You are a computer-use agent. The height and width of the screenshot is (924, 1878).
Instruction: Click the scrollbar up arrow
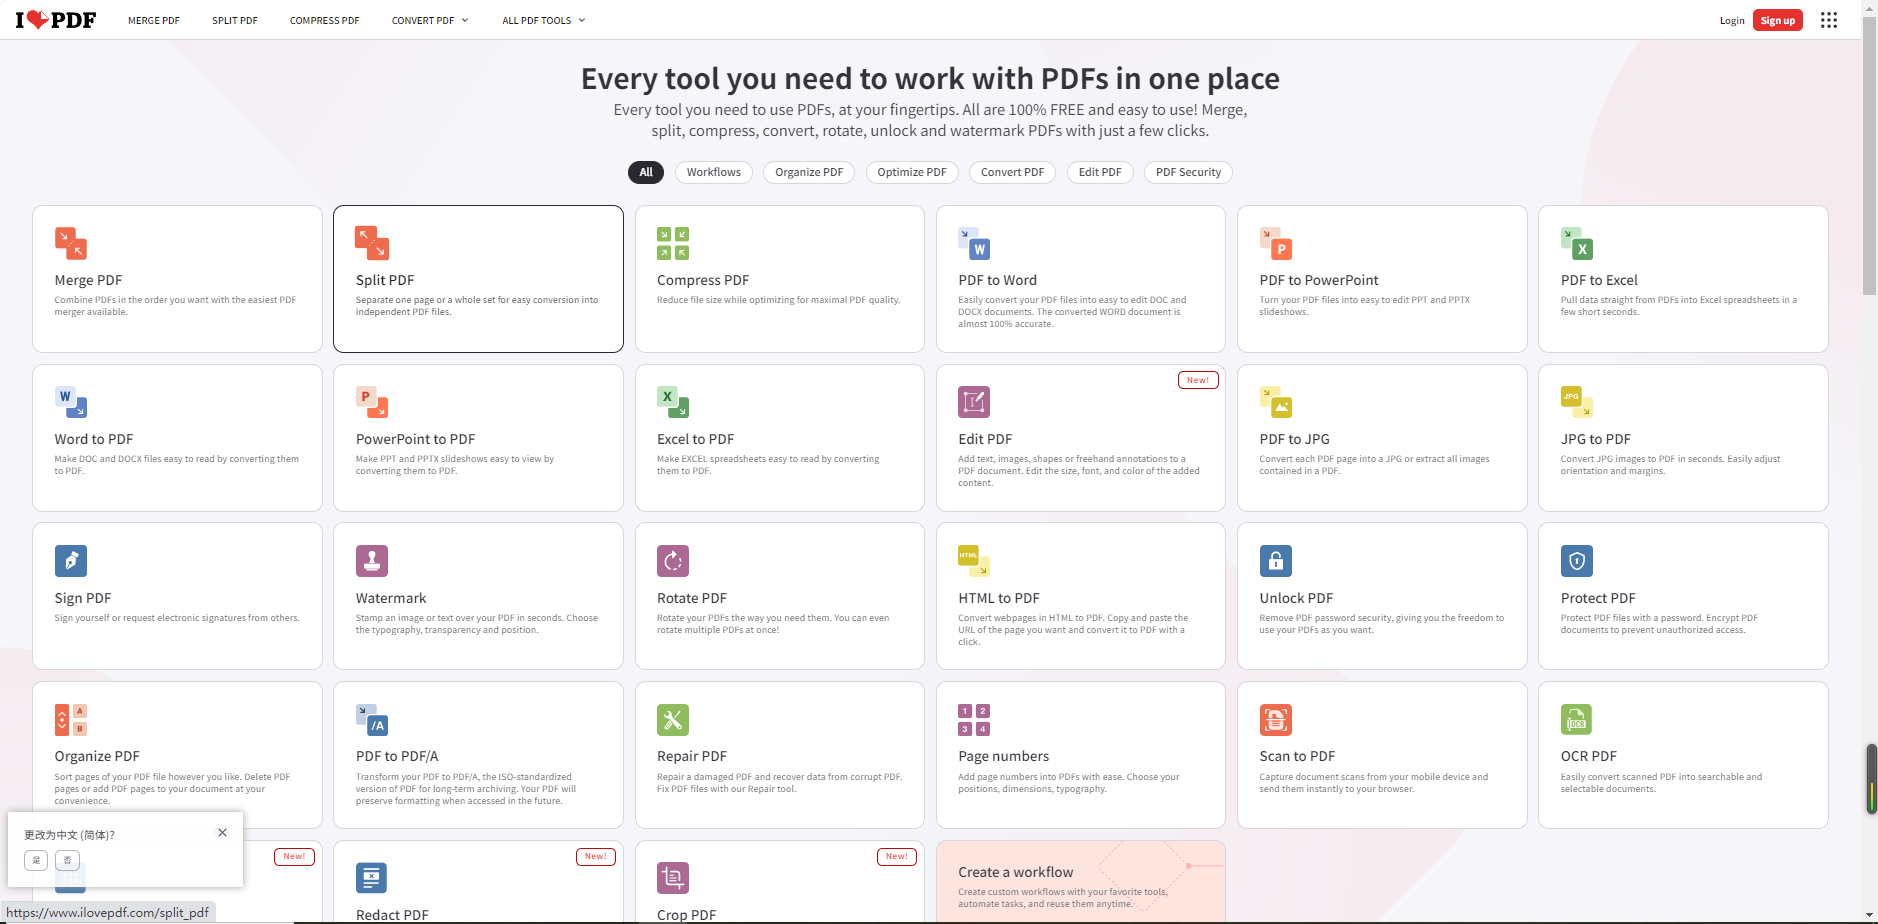click(1869, 7)
